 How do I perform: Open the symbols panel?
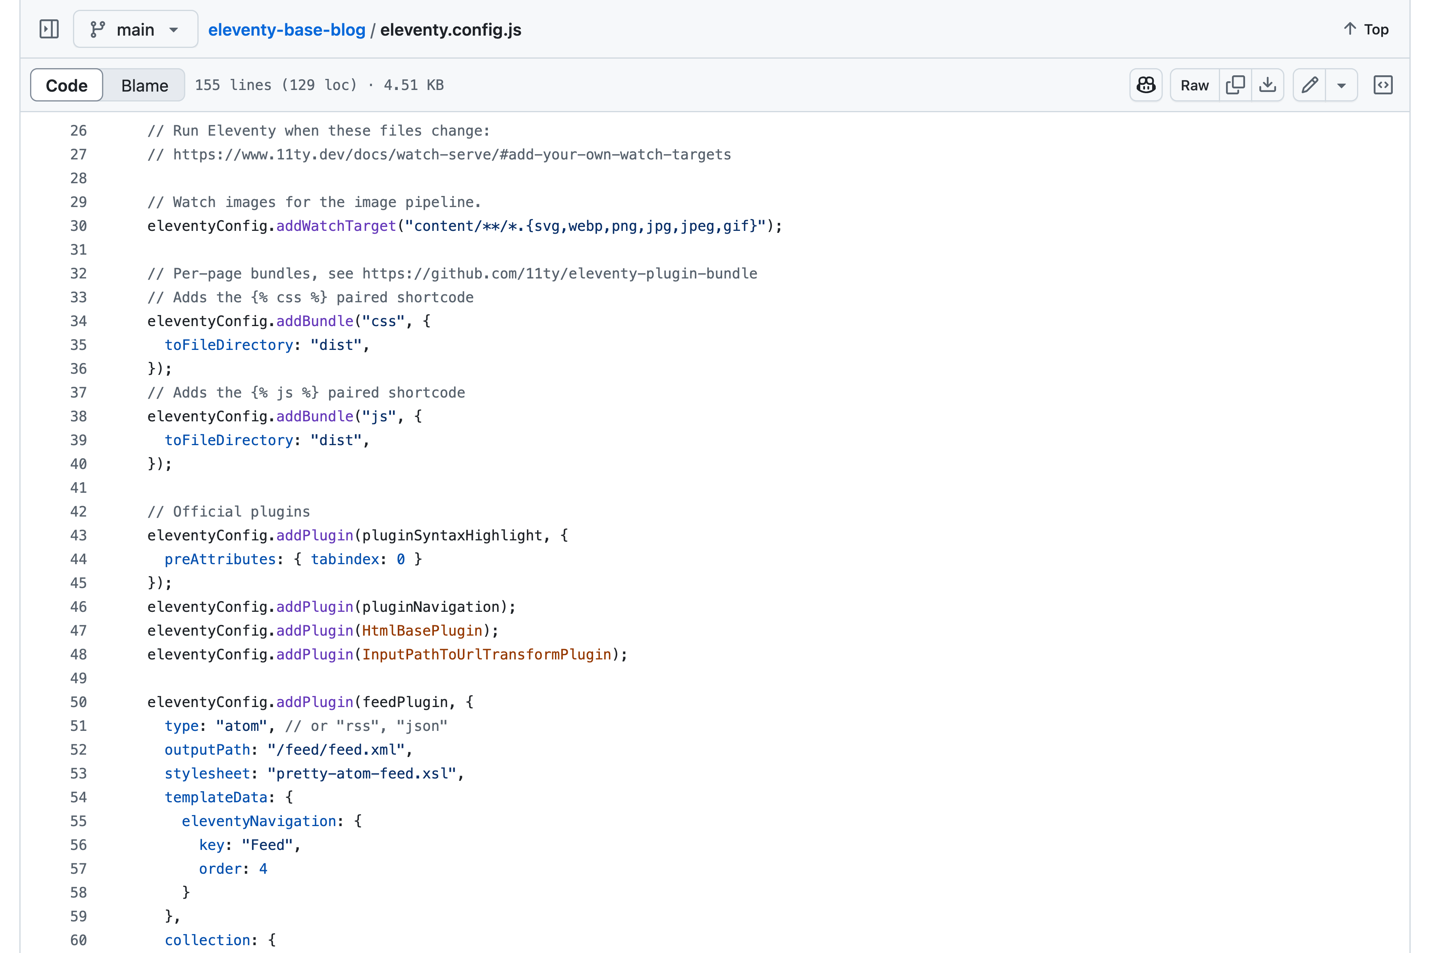click(x=1383, y=85)
